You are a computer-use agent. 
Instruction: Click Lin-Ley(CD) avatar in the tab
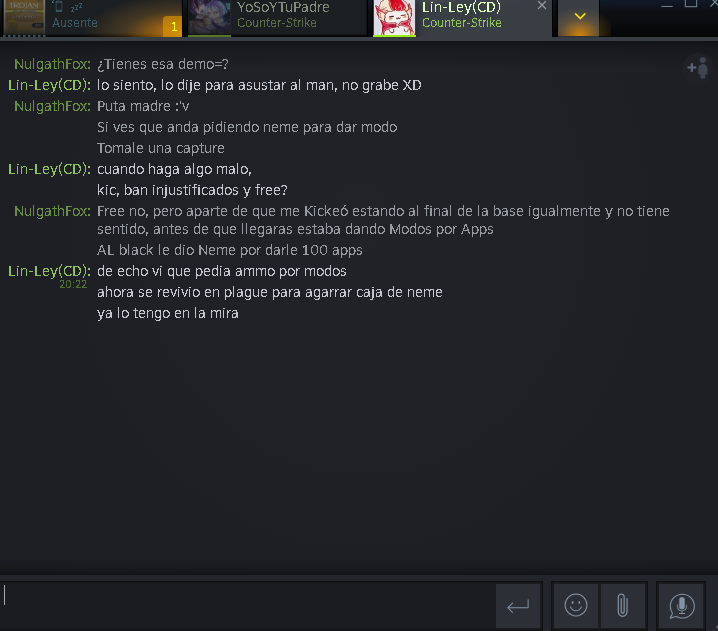click(394, 17)
